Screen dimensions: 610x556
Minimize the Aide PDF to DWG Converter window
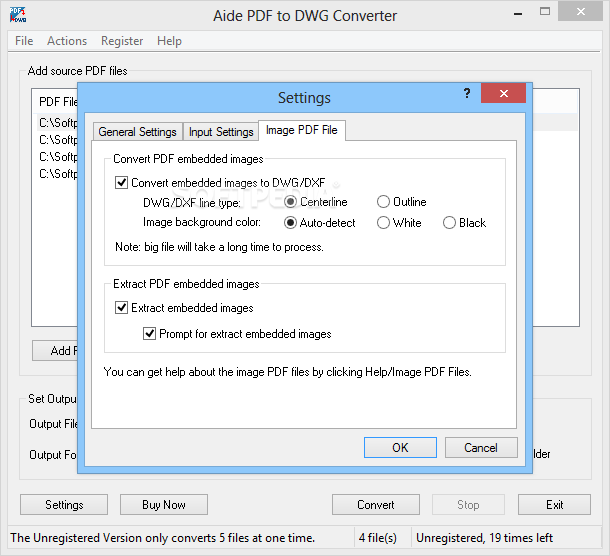(x=518, y=14)
